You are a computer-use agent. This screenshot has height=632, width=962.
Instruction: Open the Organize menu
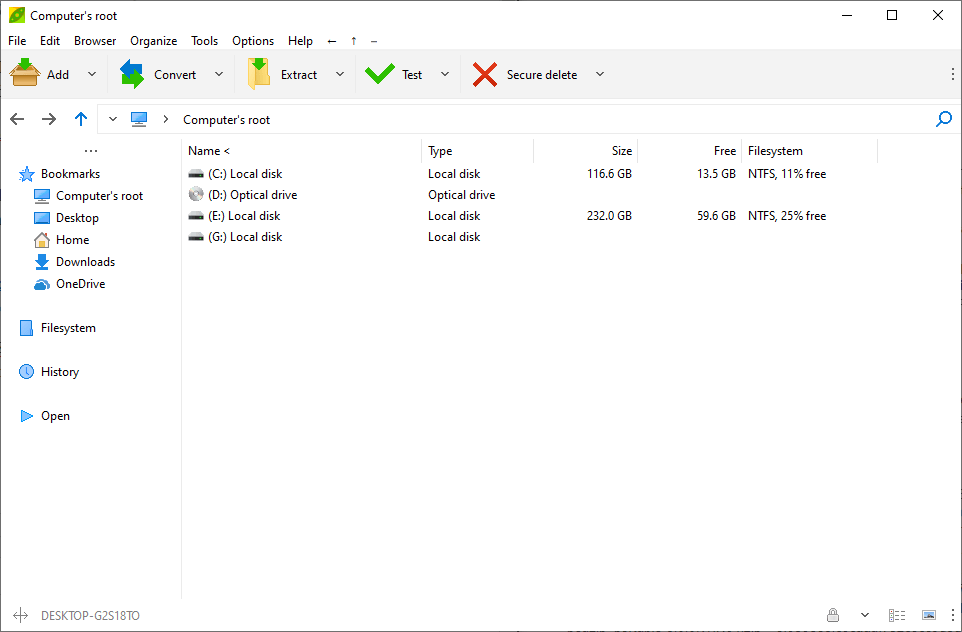[x=153, y=40]
